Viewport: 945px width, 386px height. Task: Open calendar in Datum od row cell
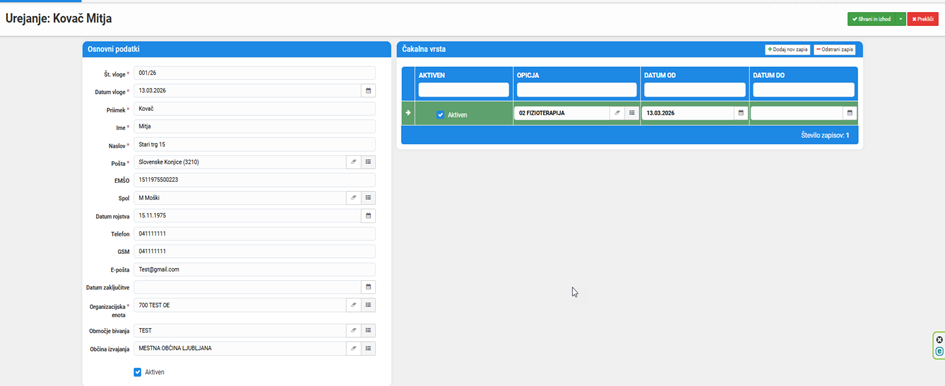741,113
